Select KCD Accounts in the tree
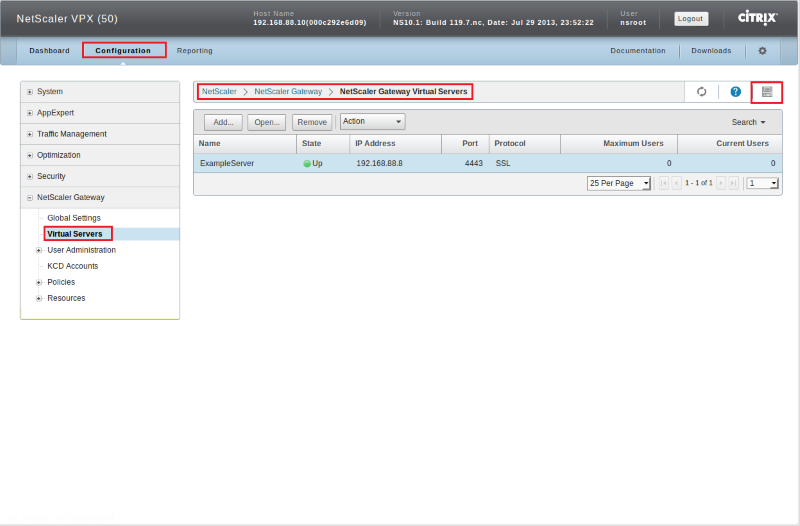 (x=72, y=266)
